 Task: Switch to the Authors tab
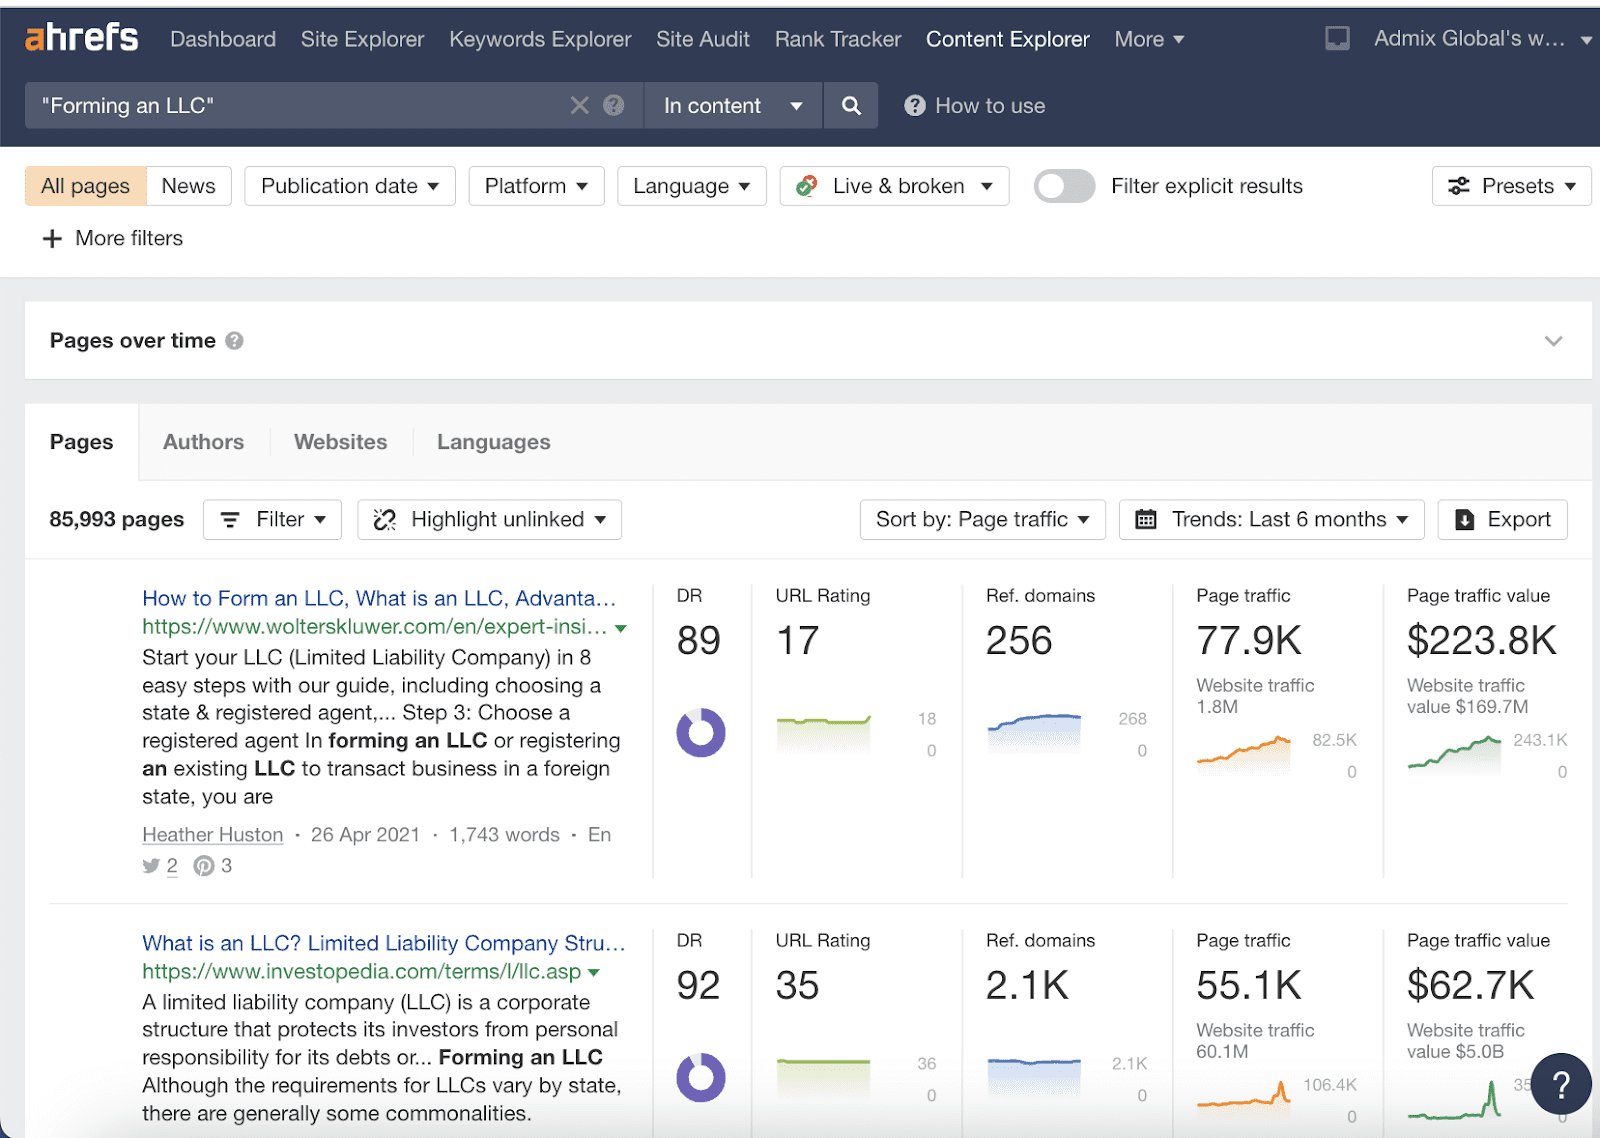[203, 442]
